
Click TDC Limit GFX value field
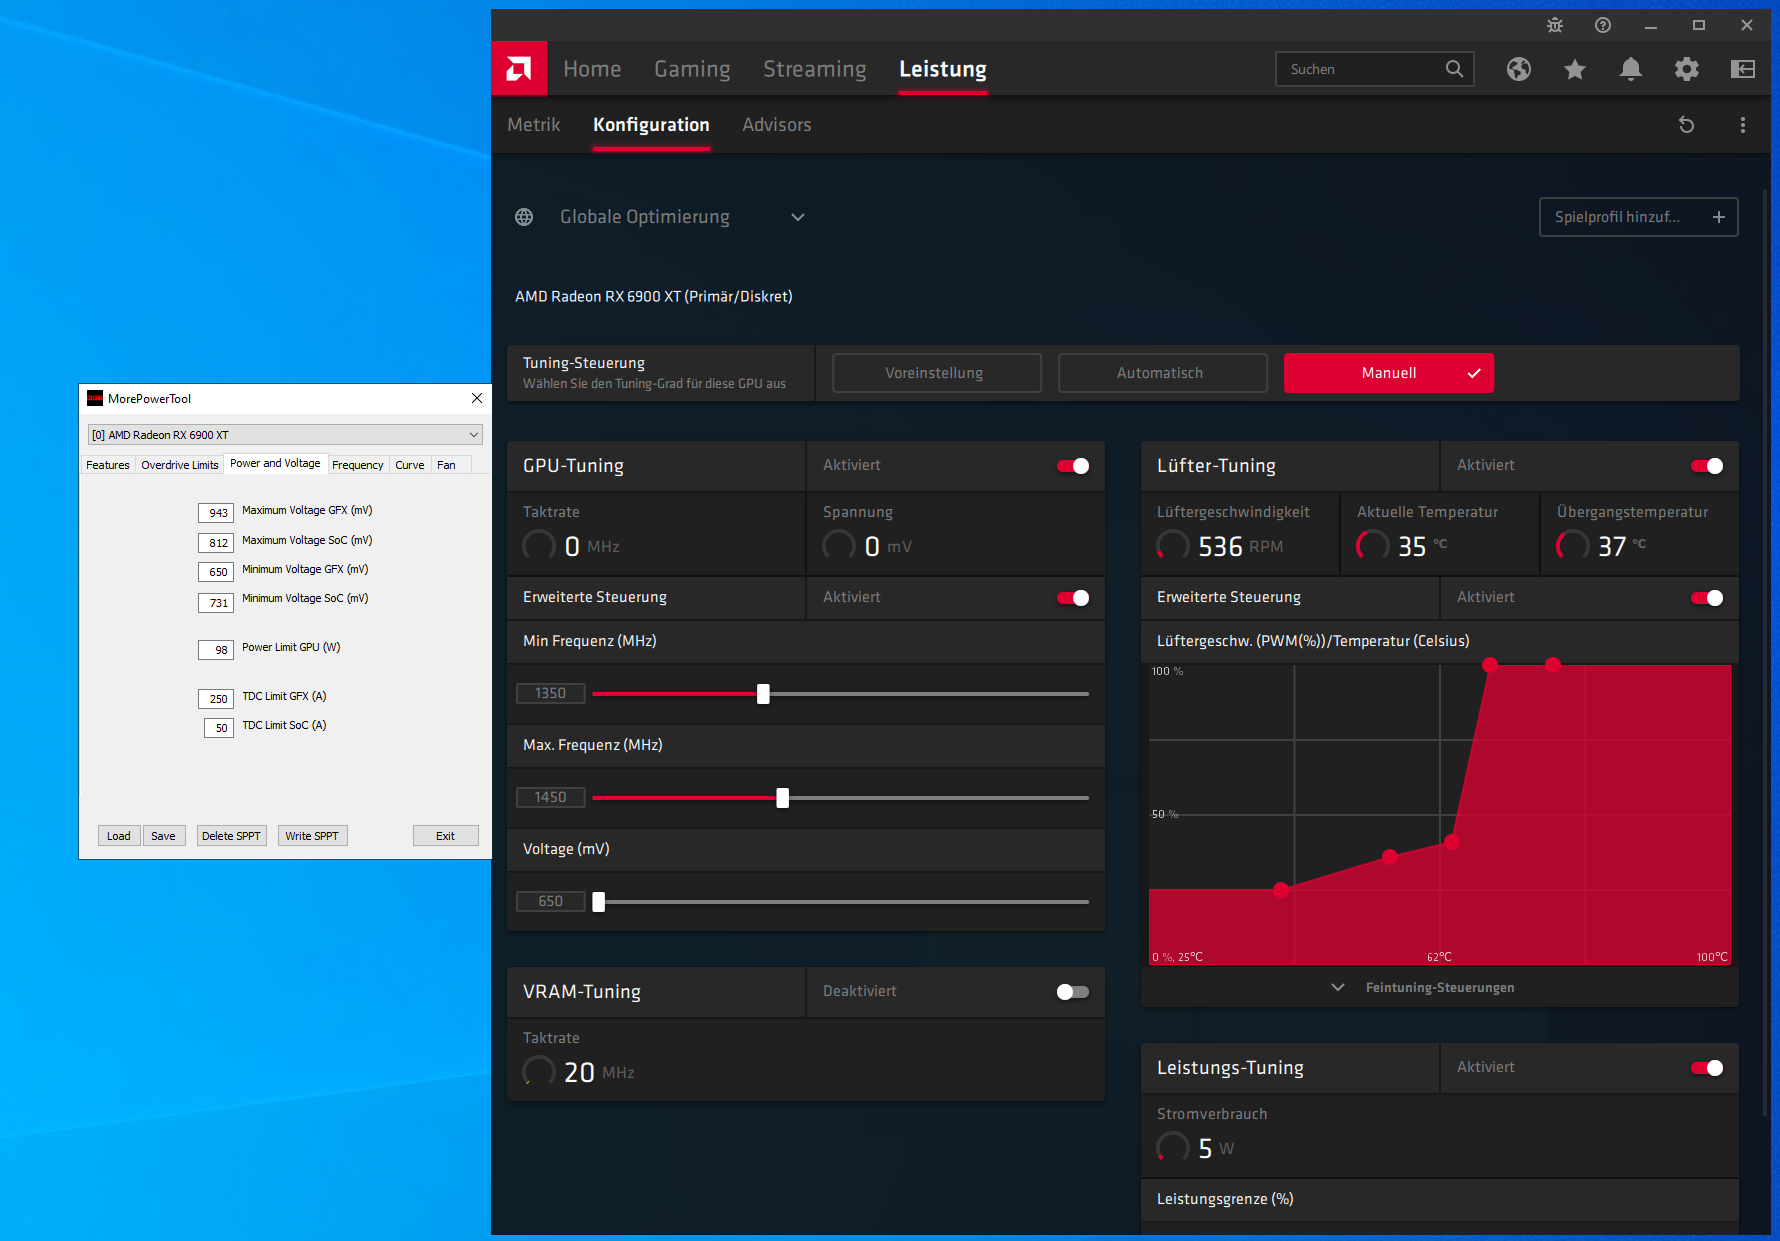[x=216, y=699]
